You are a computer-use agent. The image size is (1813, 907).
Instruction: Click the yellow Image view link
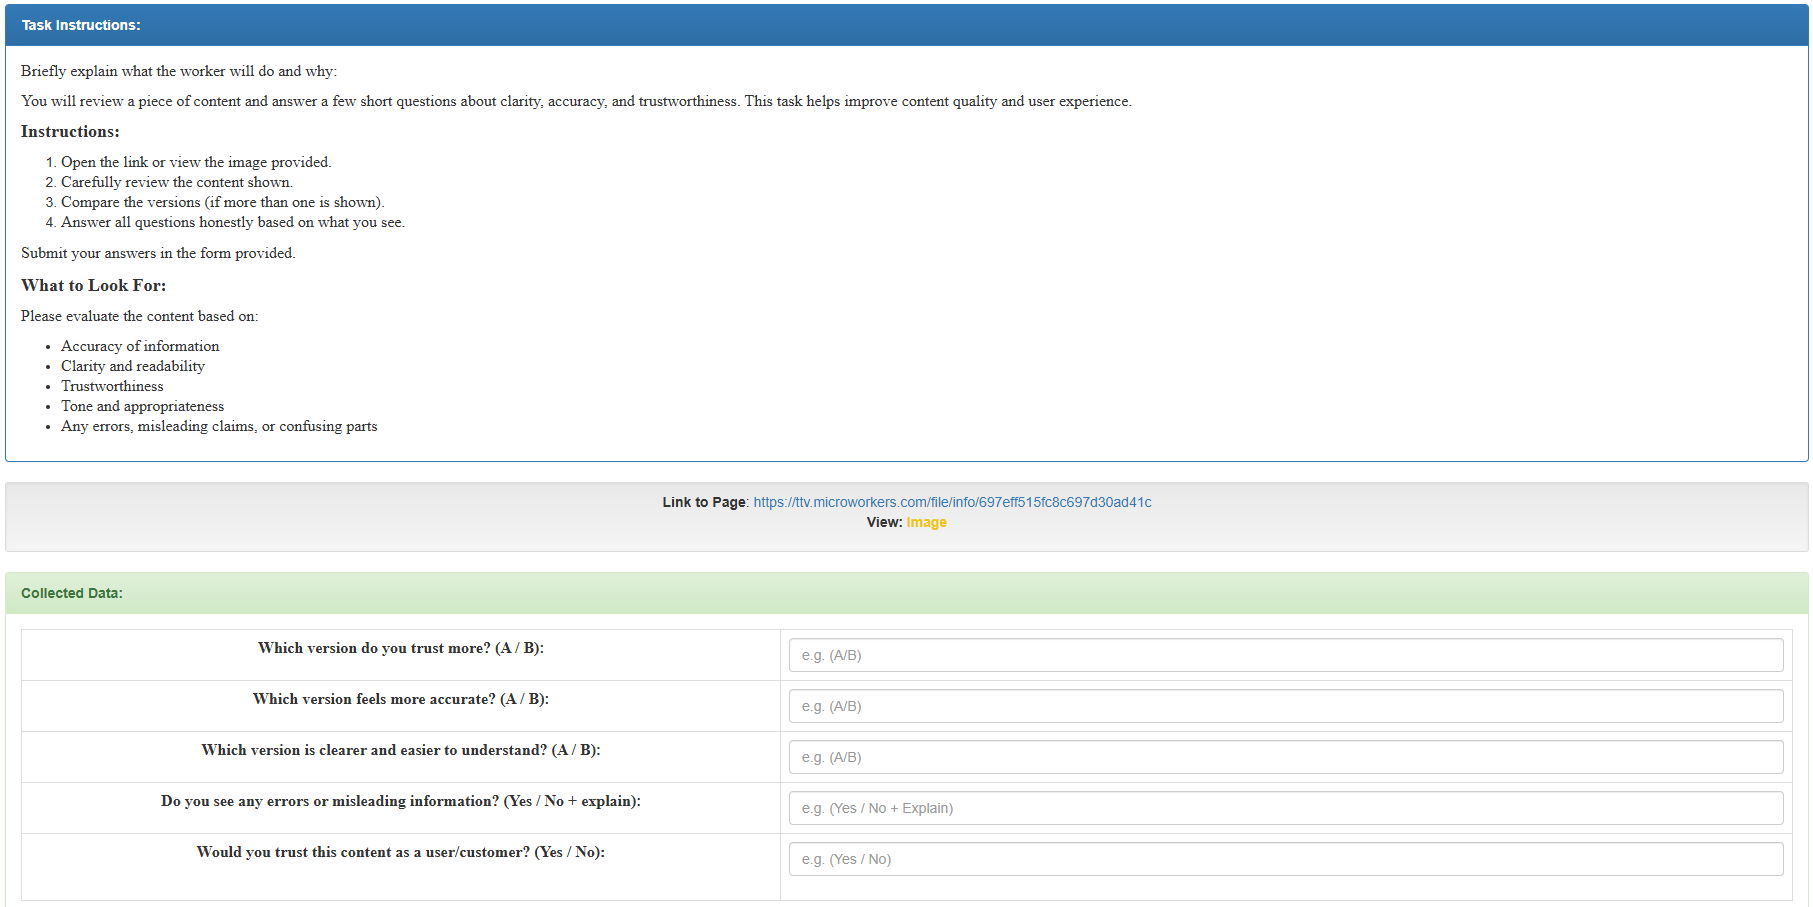click(926, 522)
